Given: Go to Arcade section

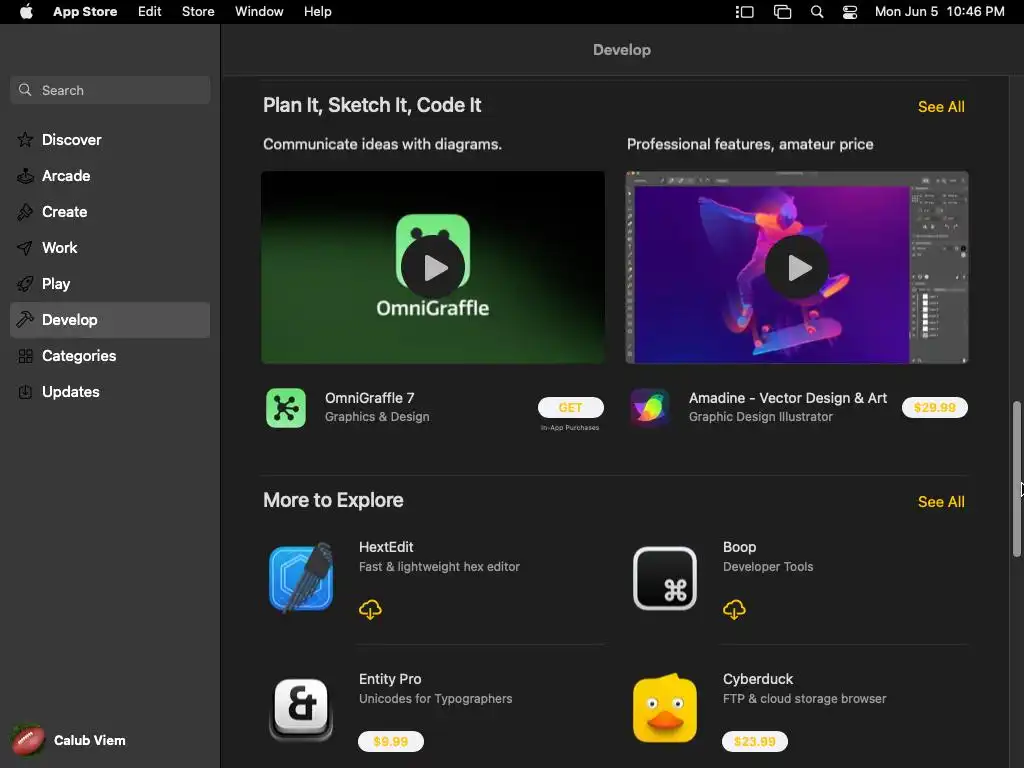Looking at the screenshot, I should point(110,176).
